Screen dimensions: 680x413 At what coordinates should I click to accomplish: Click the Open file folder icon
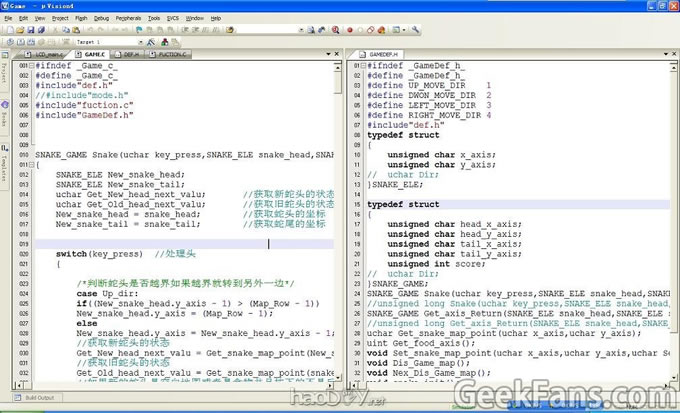tap(18, 30)
